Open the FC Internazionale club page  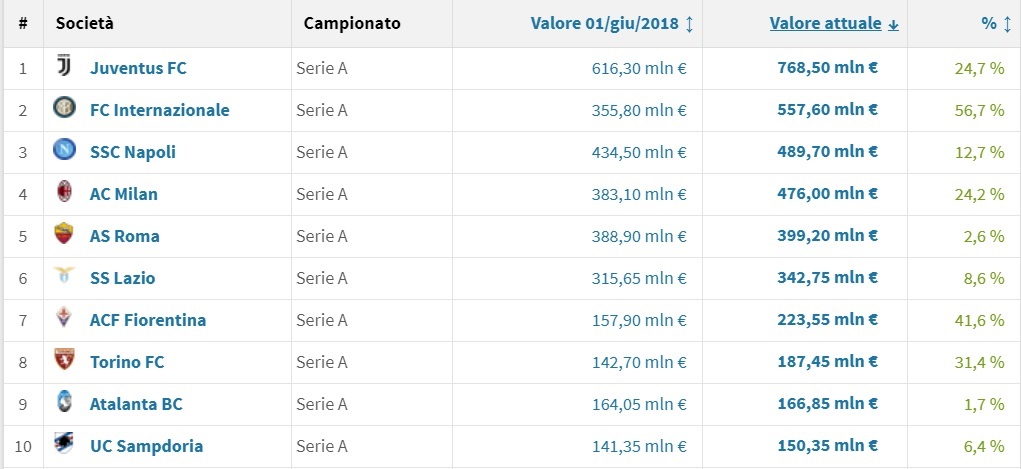click(159, 110)
